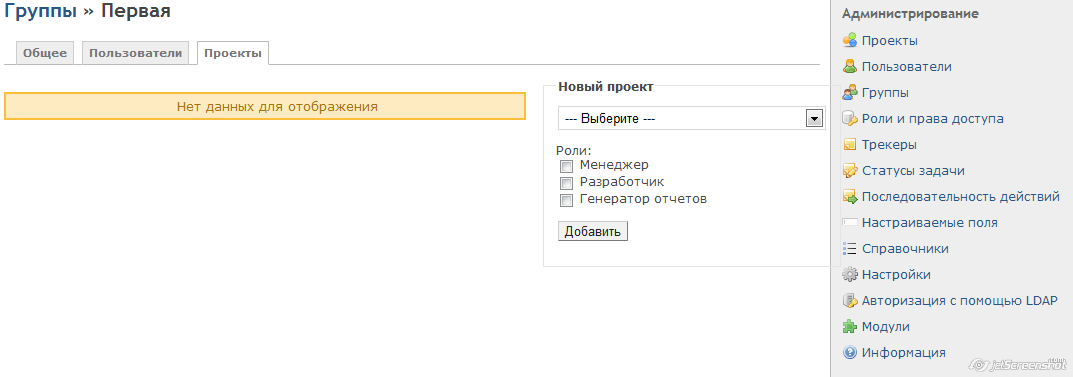
Task: Click the Последовательность действий icon
Action: click(x=849, y=196)
